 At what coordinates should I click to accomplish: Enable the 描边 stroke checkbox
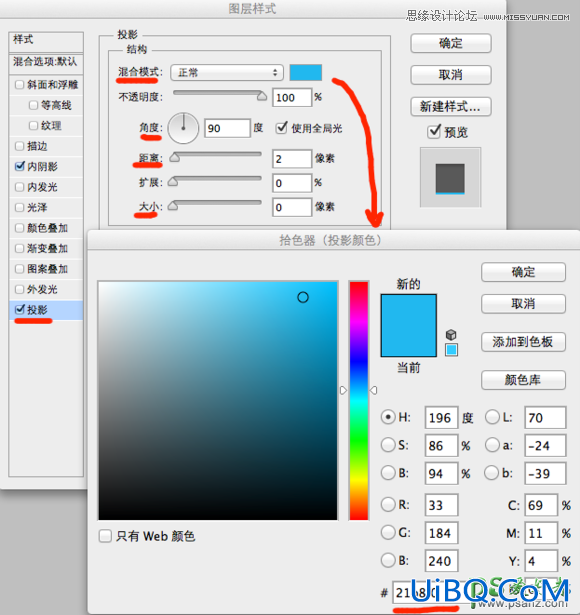tap(19, 146)
